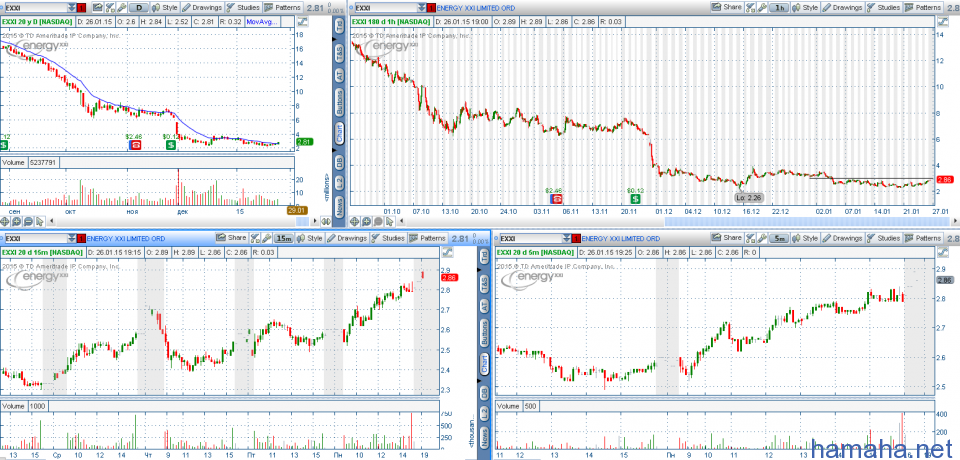Expand the symbol dropdown in 15m chart
The image size is (960, 460).
tap(72, 238)
